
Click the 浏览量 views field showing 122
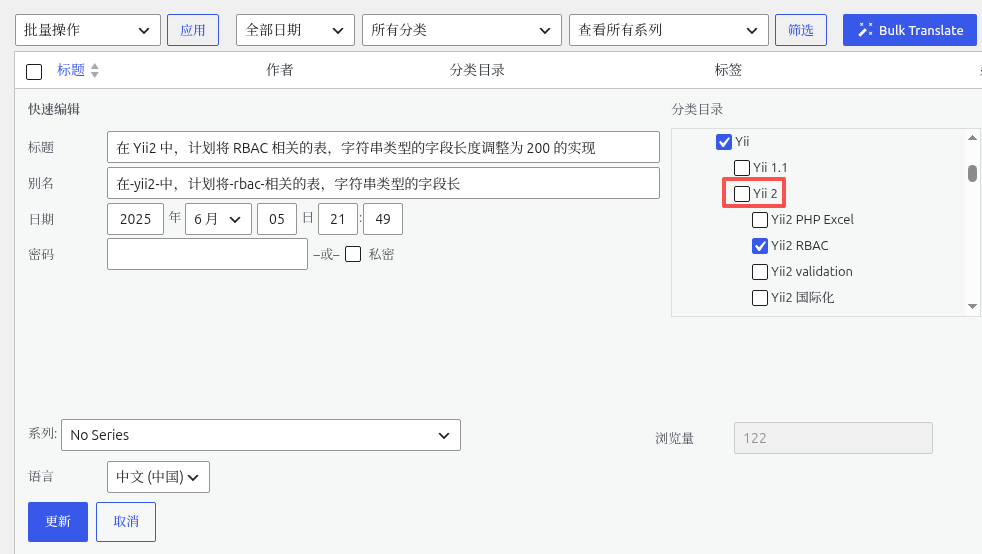(x=833, y=438)
